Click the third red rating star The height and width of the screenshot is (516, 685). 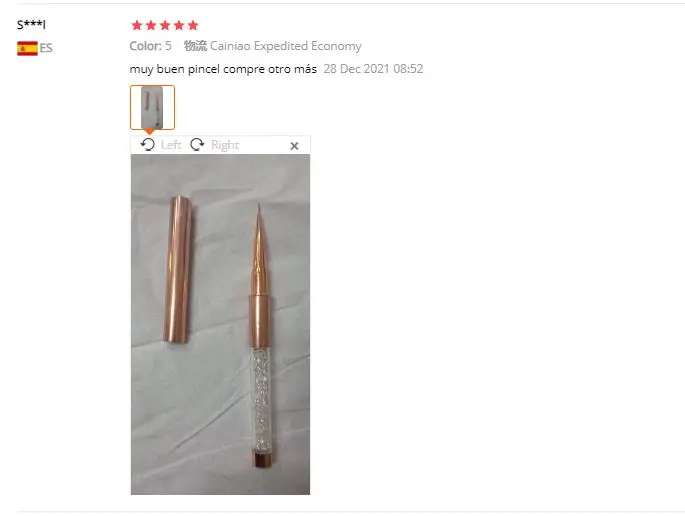coord(165,25)
